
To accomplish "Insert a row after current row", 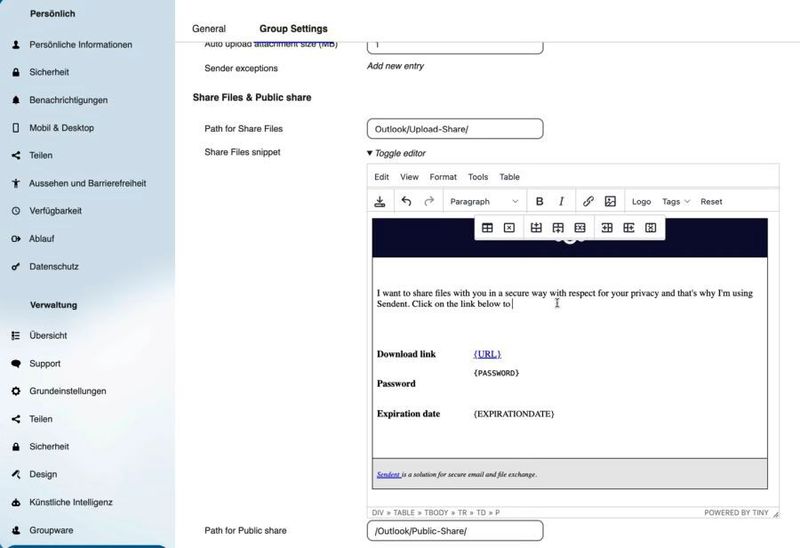I will (558, 228).
